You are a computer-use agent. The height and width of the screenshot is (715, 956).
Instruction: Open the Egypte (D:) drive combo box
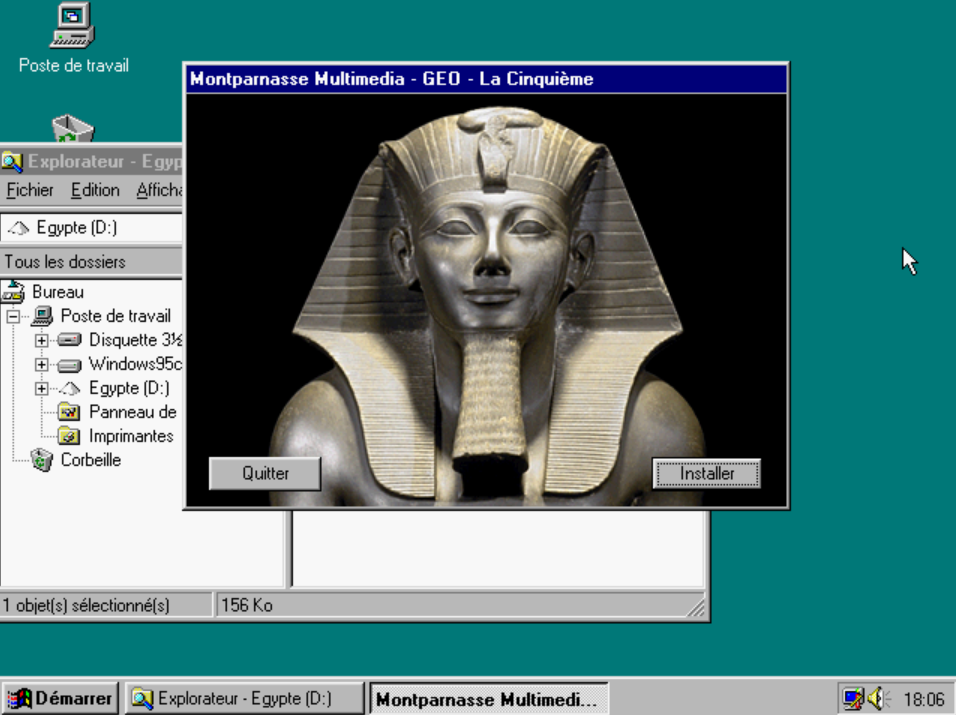pos(91,228)
